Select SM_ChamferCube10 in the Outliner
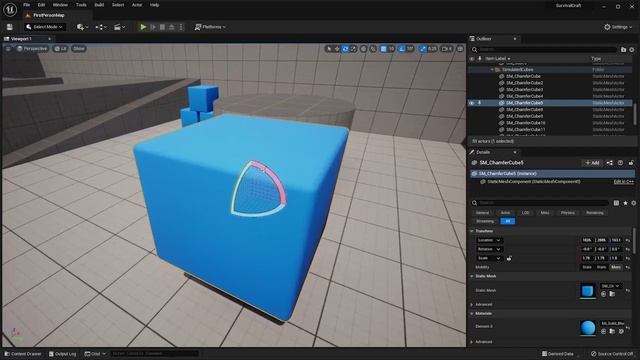Image resolution: width=640 pixels, height=360 pixels. tap(526, 123)
